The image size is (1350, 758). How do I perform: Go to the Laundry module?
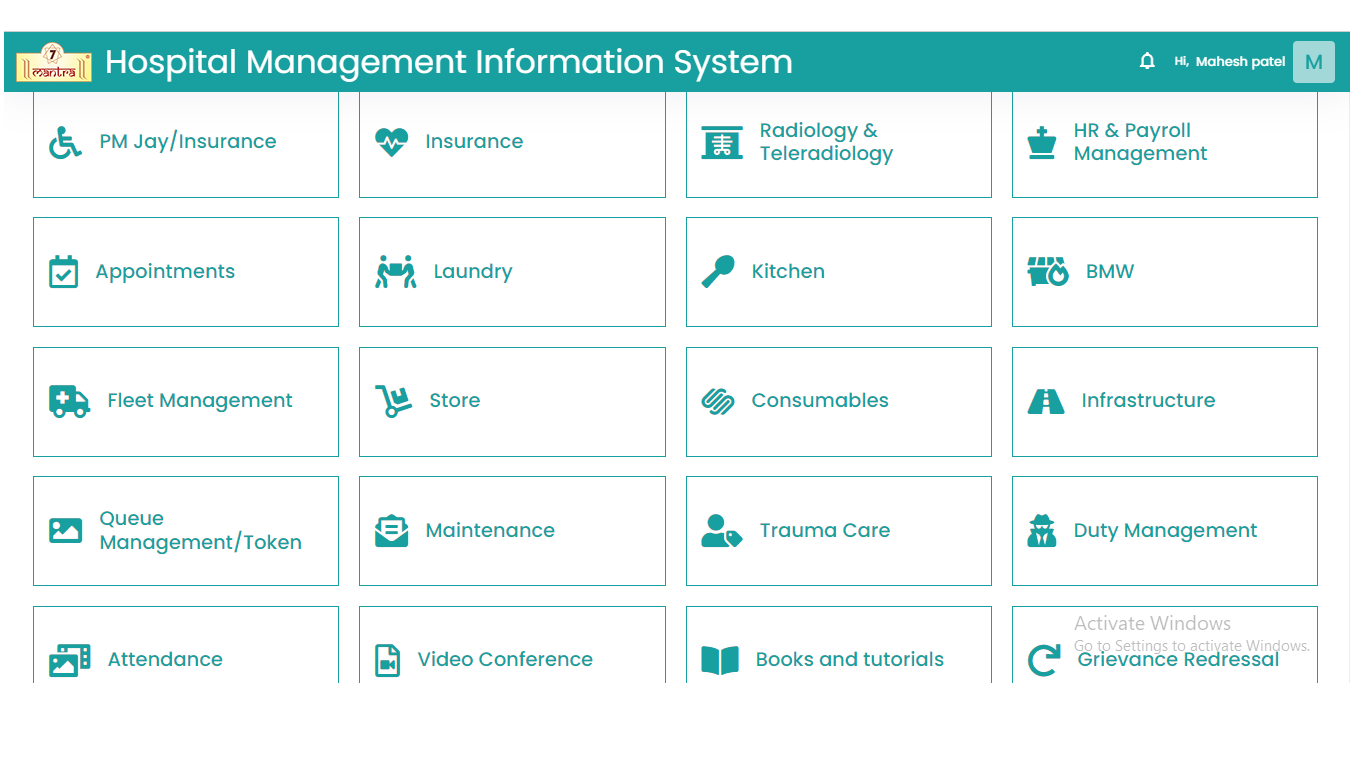(512, 272)
